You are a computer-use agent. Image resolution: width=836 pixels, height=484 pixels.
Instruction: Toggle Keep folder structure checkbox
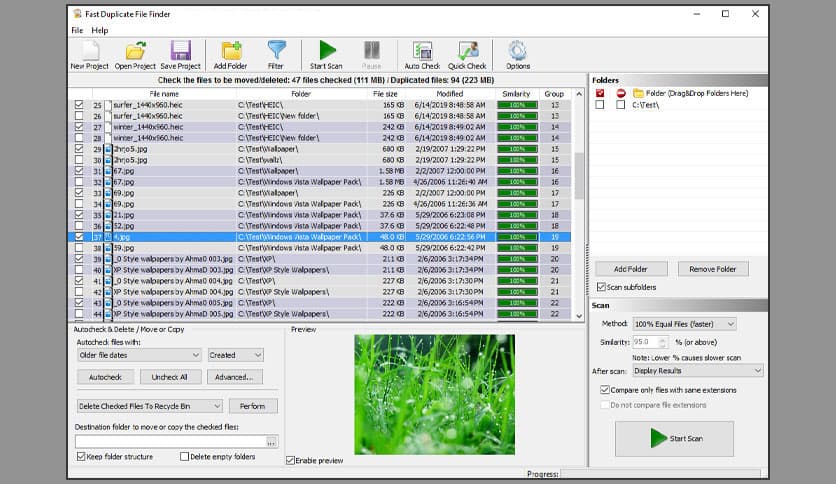[x=81, y=457]
